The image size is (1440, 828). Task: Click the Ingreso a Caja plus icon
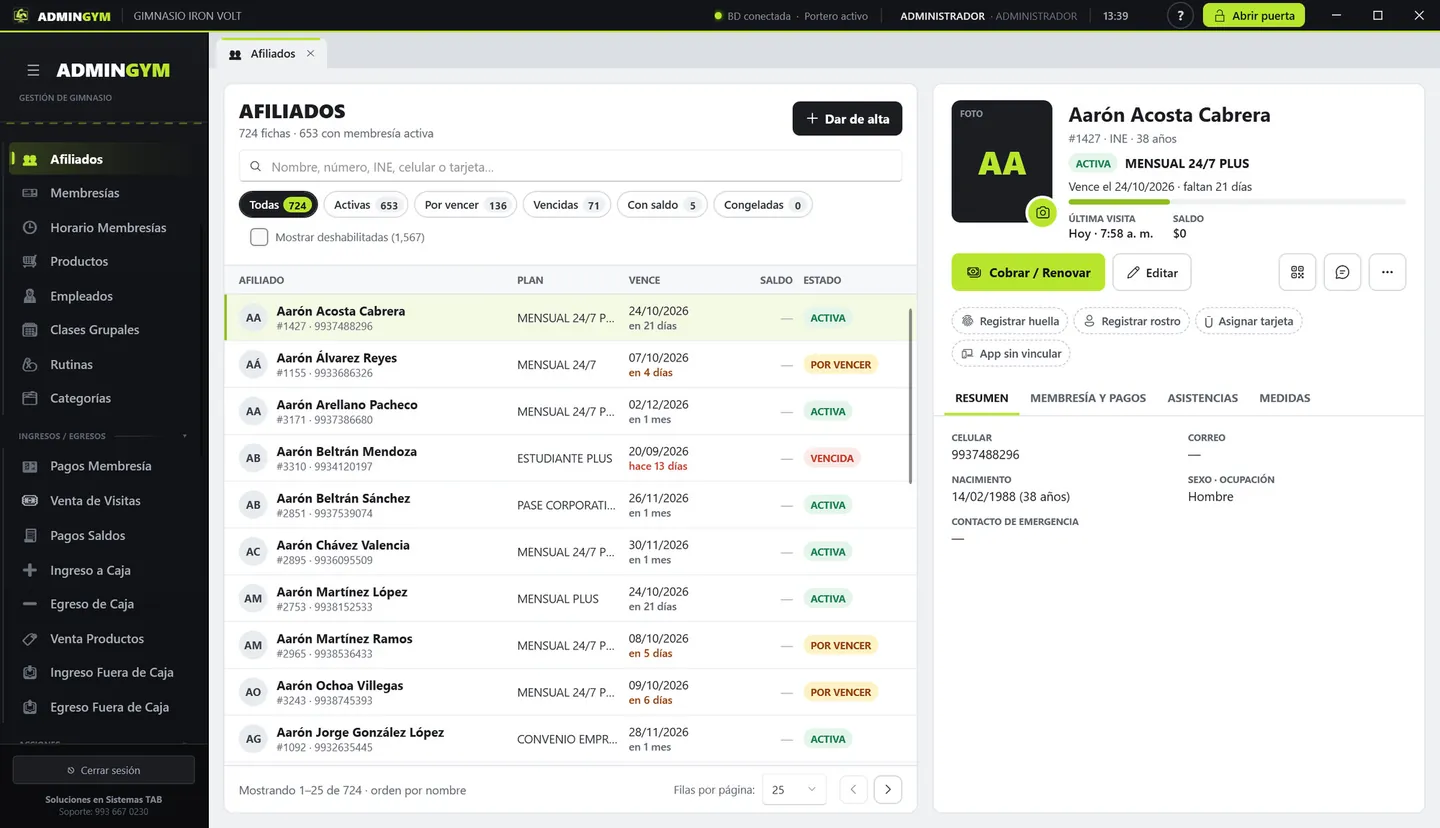30,570
